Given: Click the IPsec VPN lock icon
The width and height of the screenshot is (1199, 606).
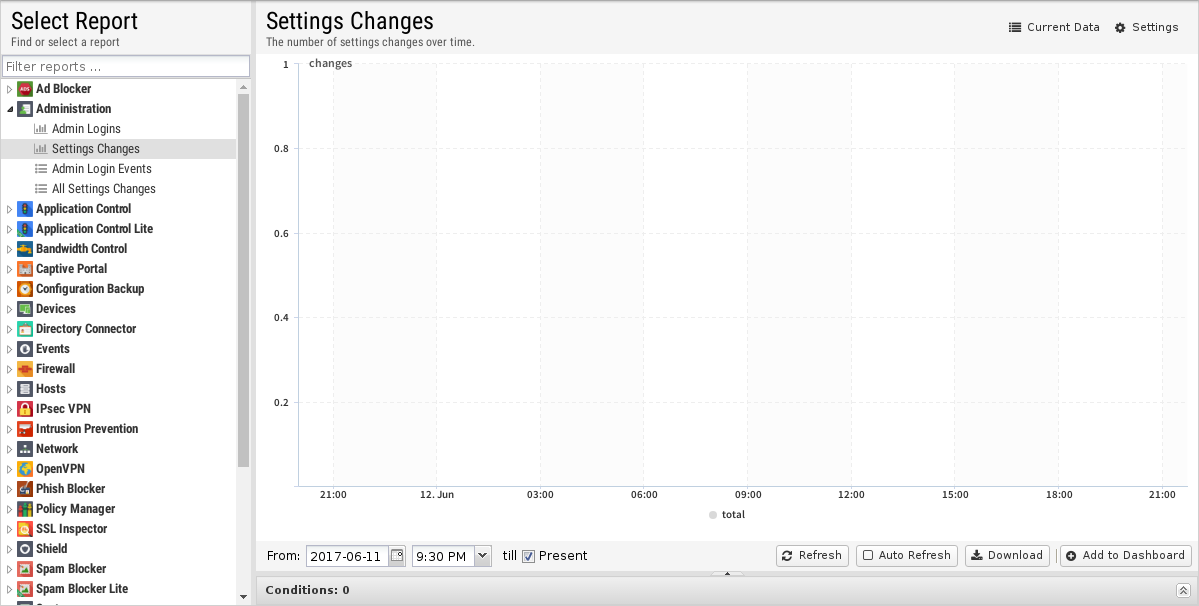Looking at the screenshot, I should tap(24, 409).
